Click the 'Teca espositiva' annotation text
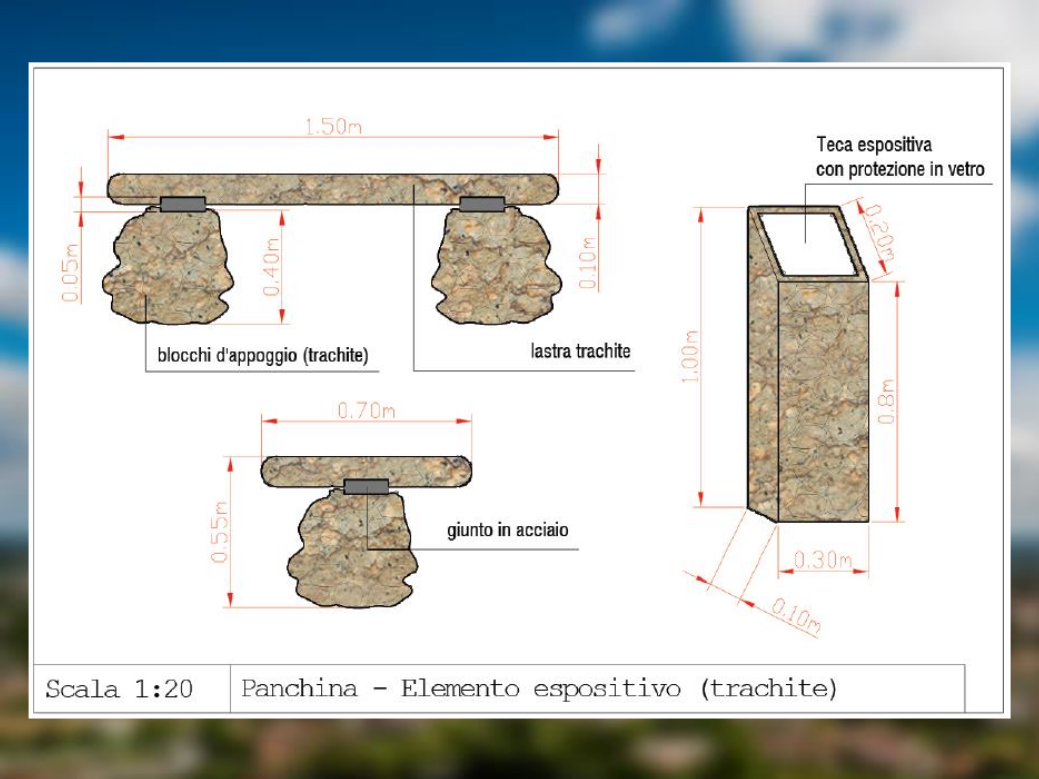This screenshot has width=1039, height=779. 874,144
